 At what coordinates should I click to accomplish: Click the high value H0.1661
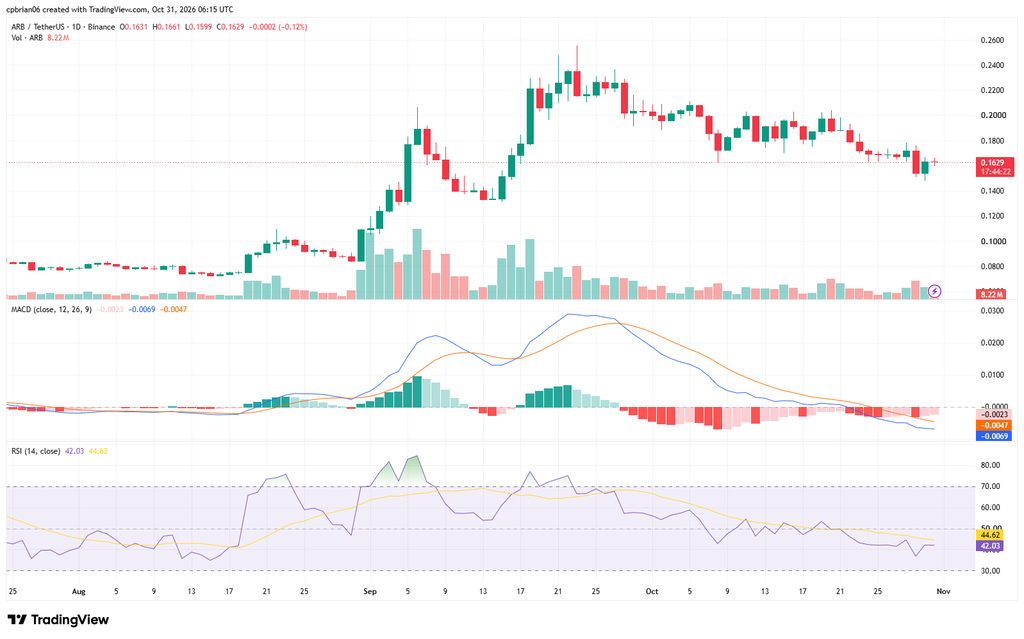tap(166, 27)
